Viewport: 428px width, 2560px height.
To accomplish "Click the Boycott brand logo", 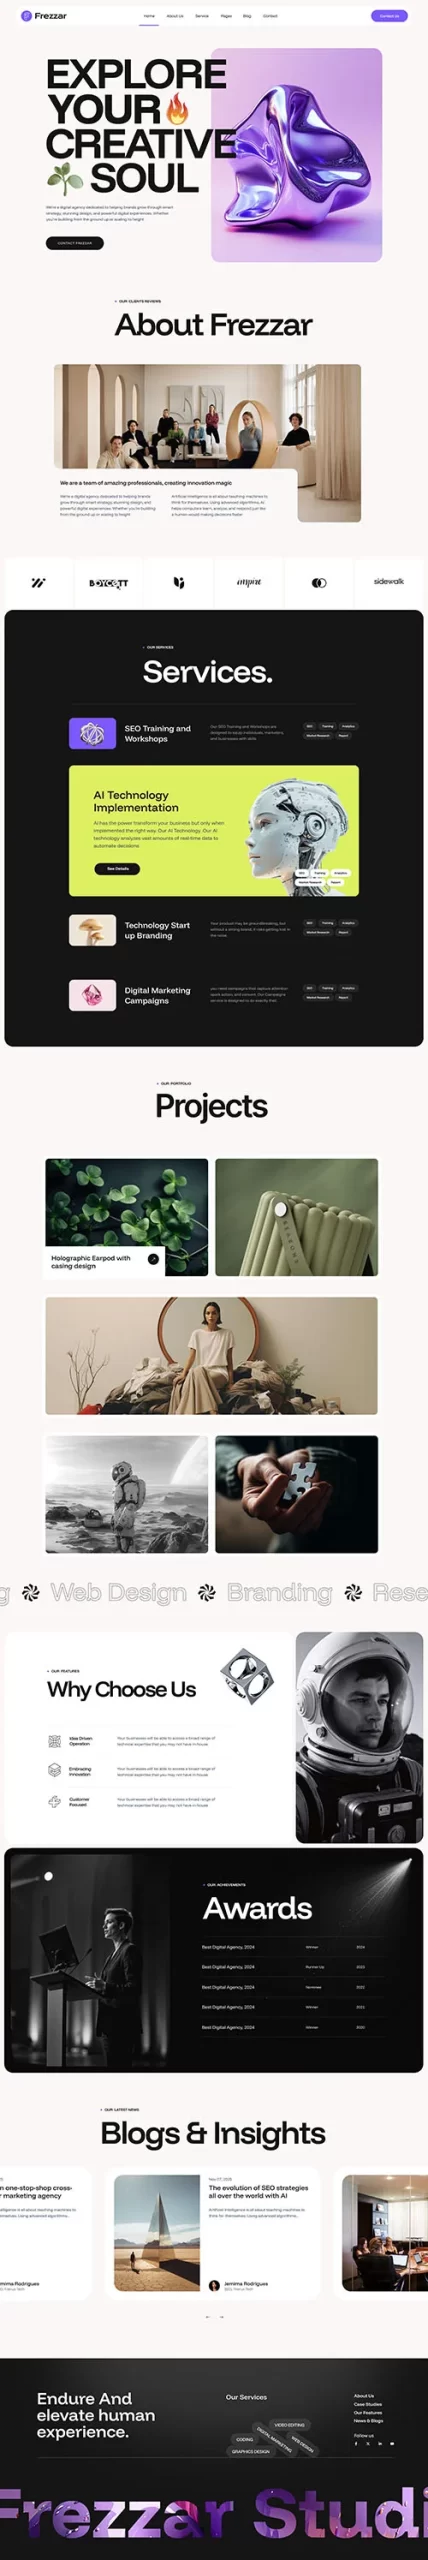I will (x=108, y=583).
